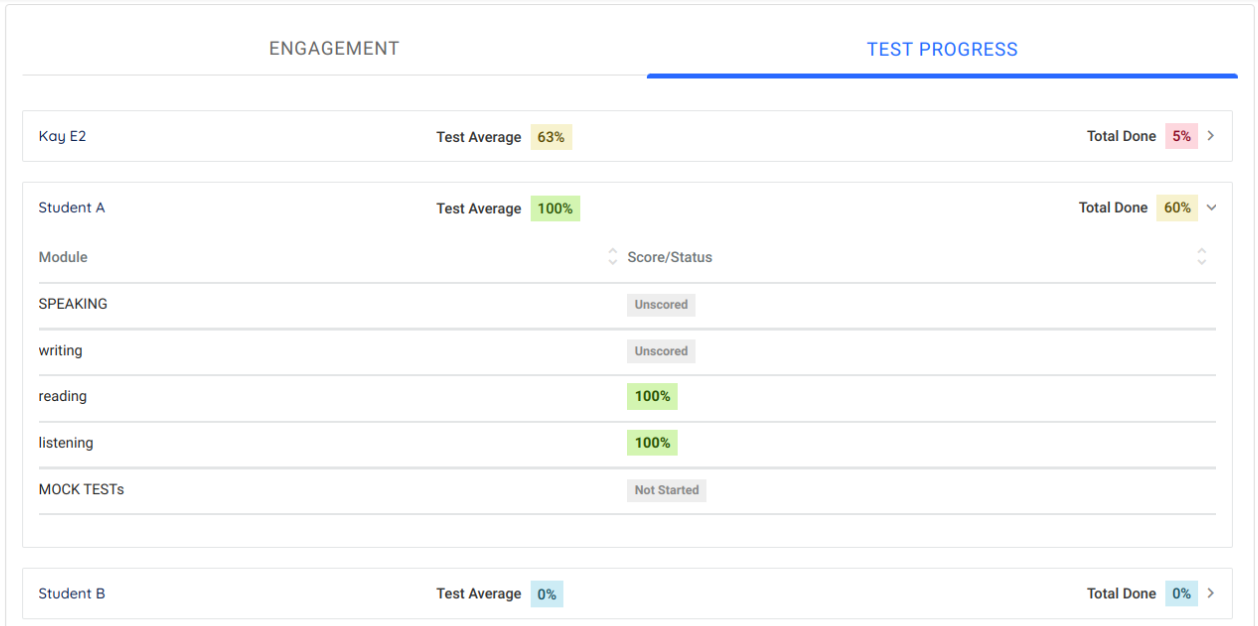Click the Module column header

63,257
